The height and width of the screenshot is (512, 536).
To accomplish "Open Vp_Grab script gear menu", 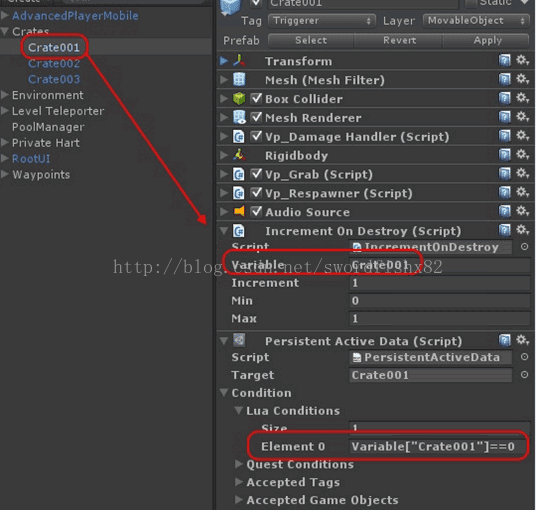I will click(522, 173).
